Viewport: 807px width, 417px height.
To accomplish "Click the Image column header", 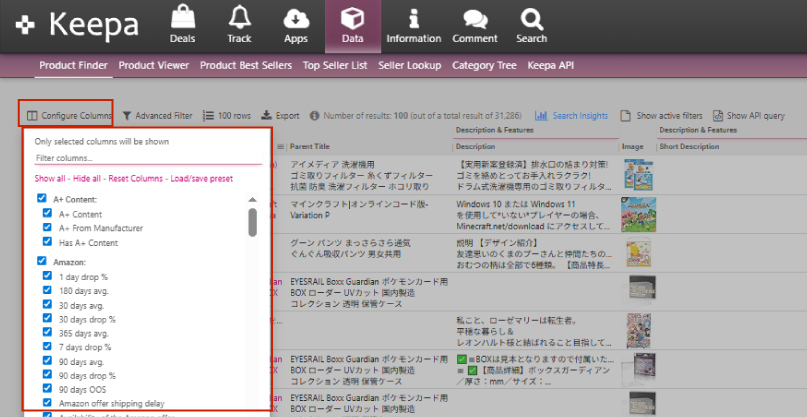I will (x=633, y=147).
